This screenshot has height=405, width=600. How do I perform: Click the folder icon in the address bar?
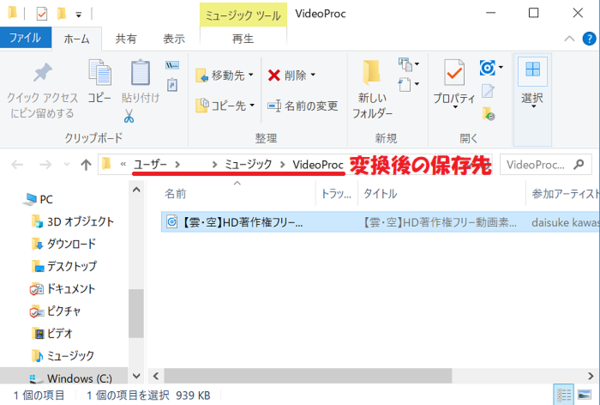click(106, 164)
